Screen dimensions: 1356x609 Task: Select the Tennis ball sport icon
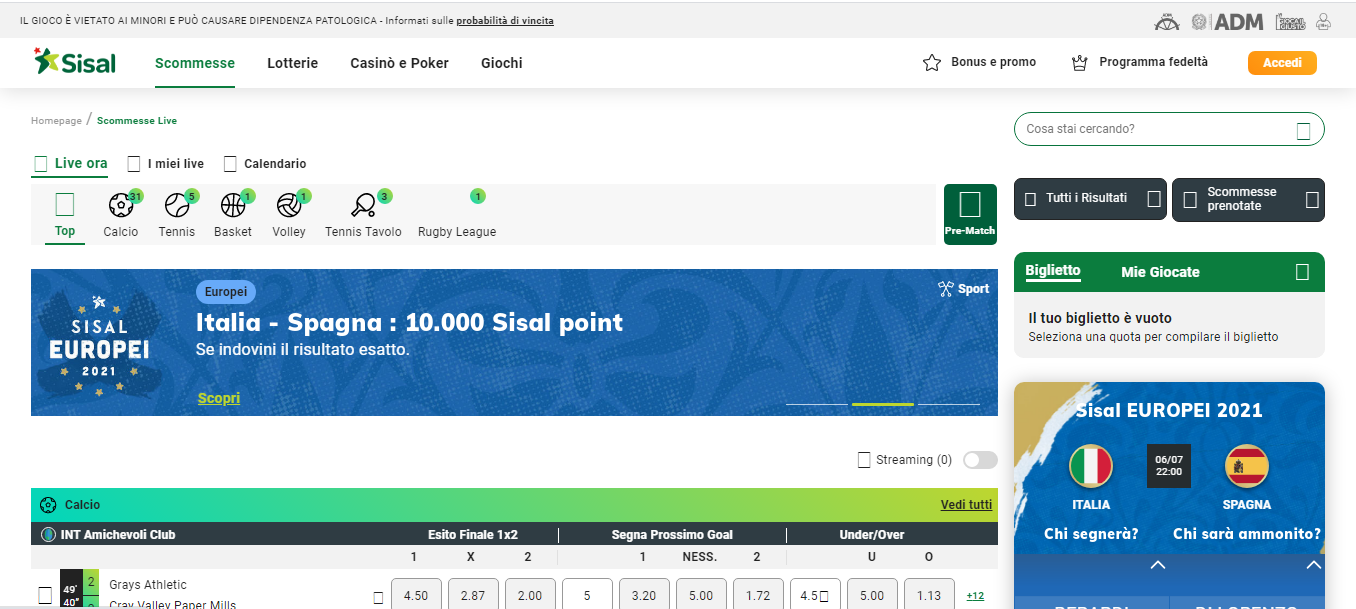click(x=176, y=206)
